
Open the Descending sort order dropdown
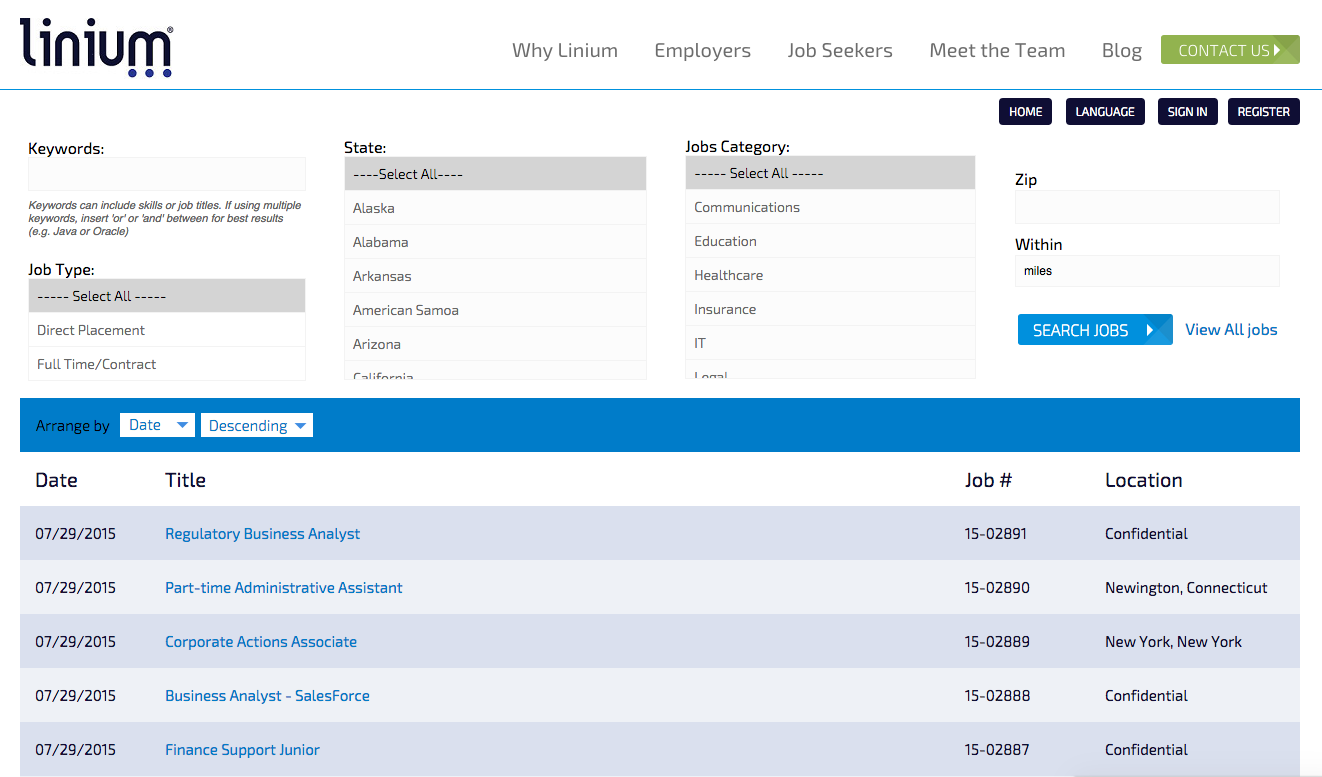[256, 424]
